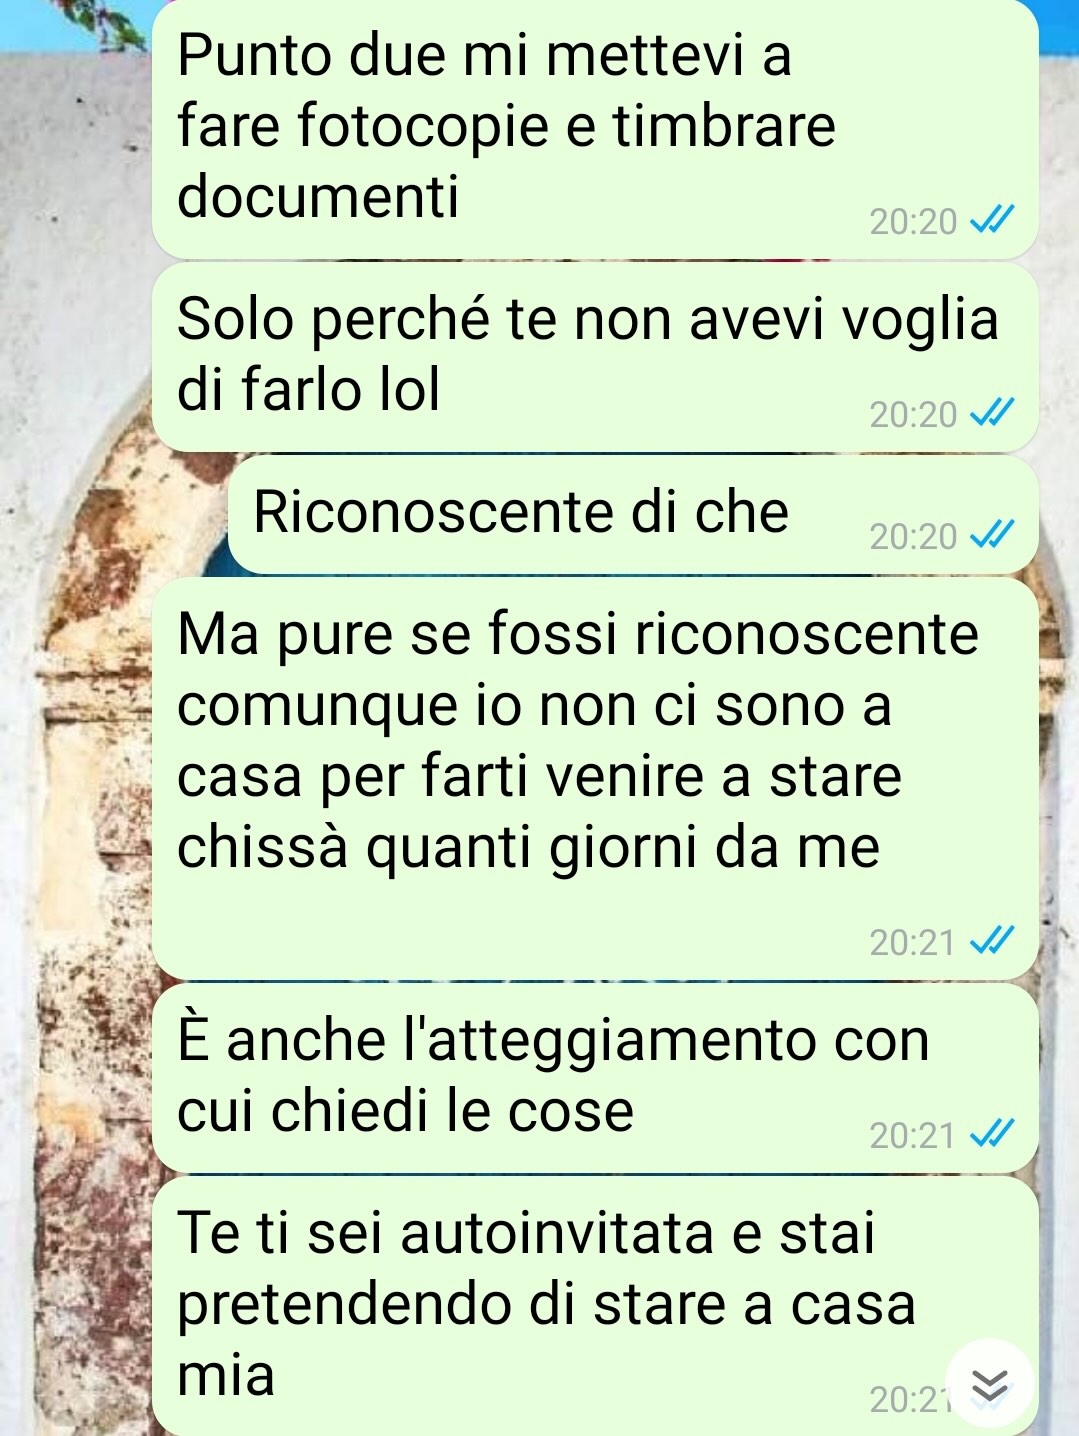Tap 20:21 timestamp on 'cui chiedi le cose'
Screen dimensions: 1079x1436
(x=913, y=1135)
